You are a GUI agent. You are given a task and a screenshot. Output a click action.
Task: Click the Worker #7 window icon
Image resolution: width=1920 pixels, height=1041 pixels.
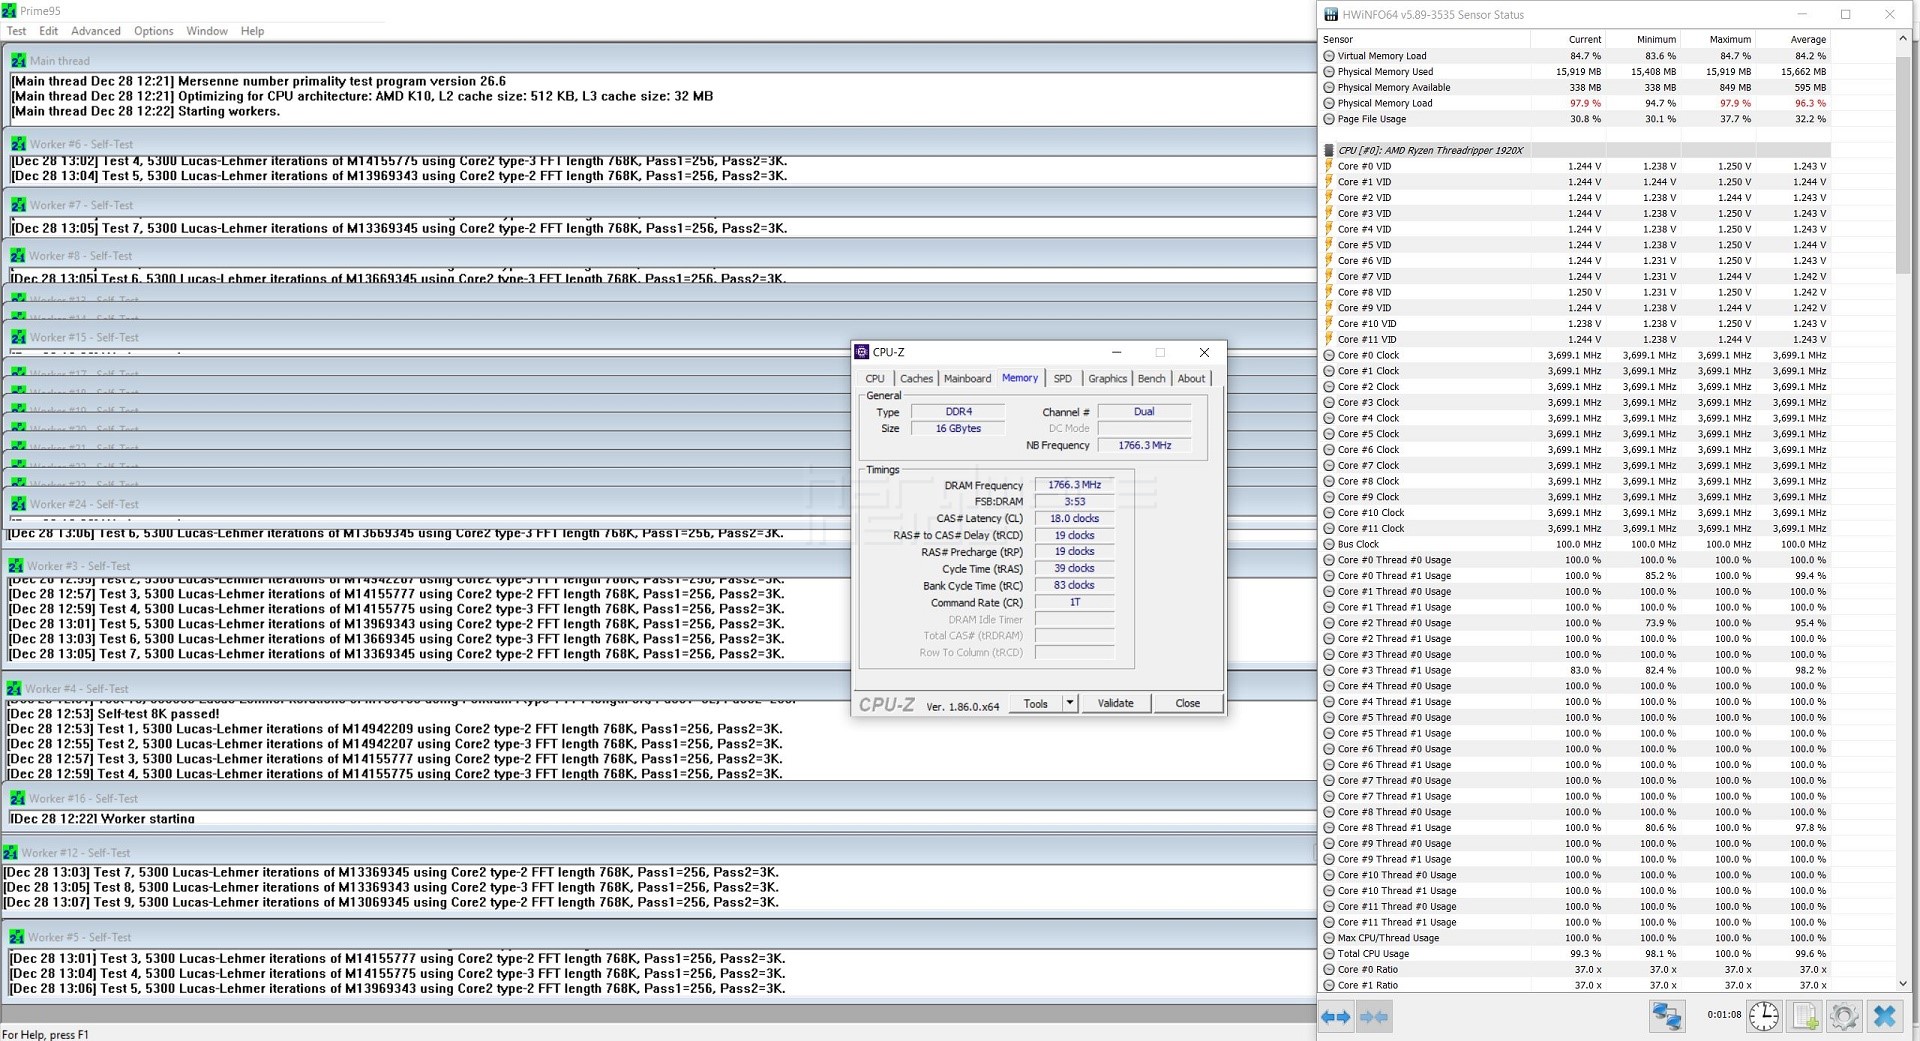point(18,205)
